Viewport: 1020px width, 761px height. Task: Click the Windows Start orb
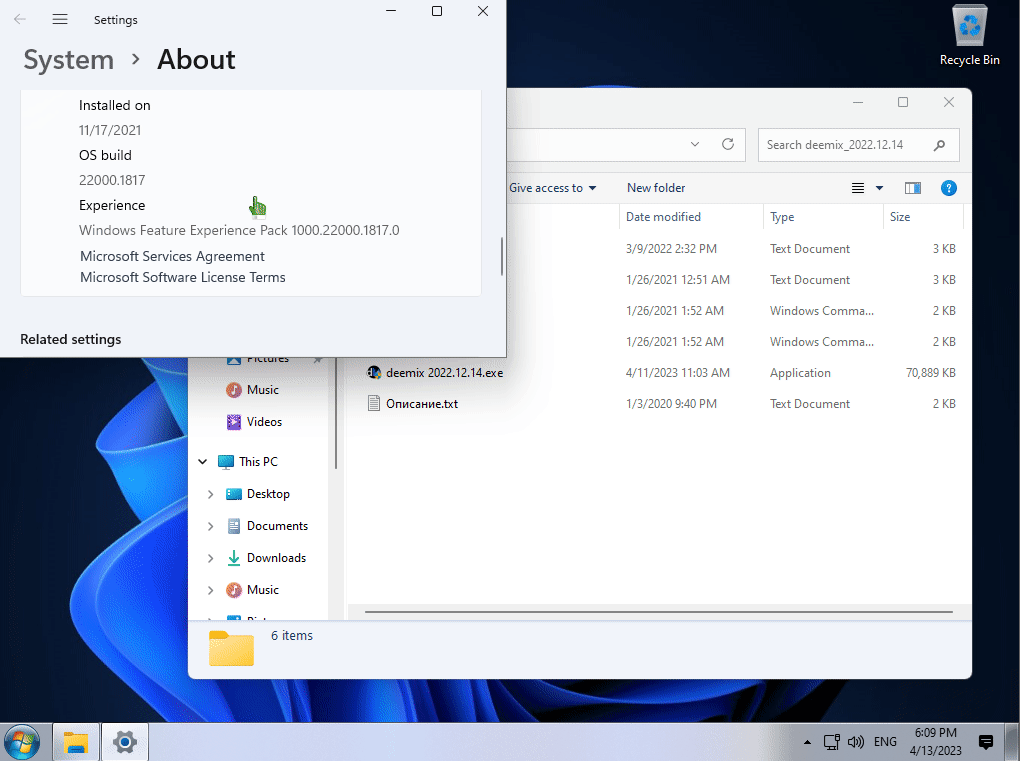click(22, 742)
